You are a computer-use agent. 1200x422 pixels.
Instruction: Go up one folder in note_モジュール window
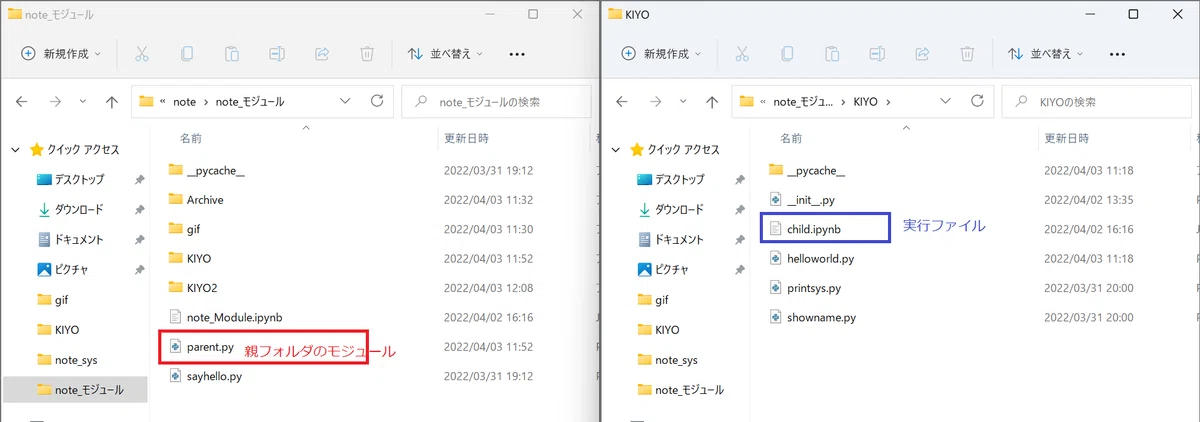(x=112, y=101)
